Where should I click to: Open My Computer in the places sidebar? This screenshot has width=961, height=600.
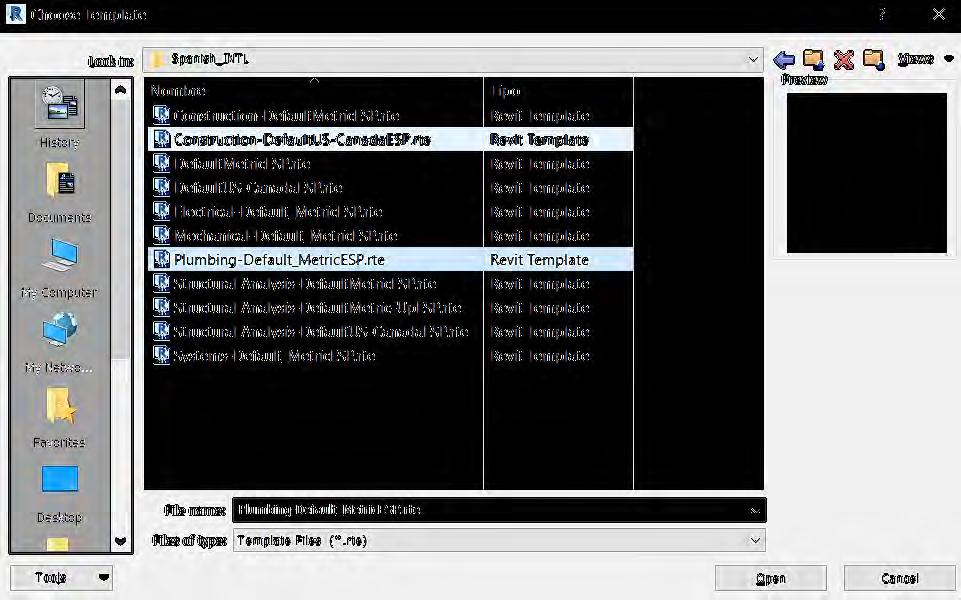click(x=59, y=268)
